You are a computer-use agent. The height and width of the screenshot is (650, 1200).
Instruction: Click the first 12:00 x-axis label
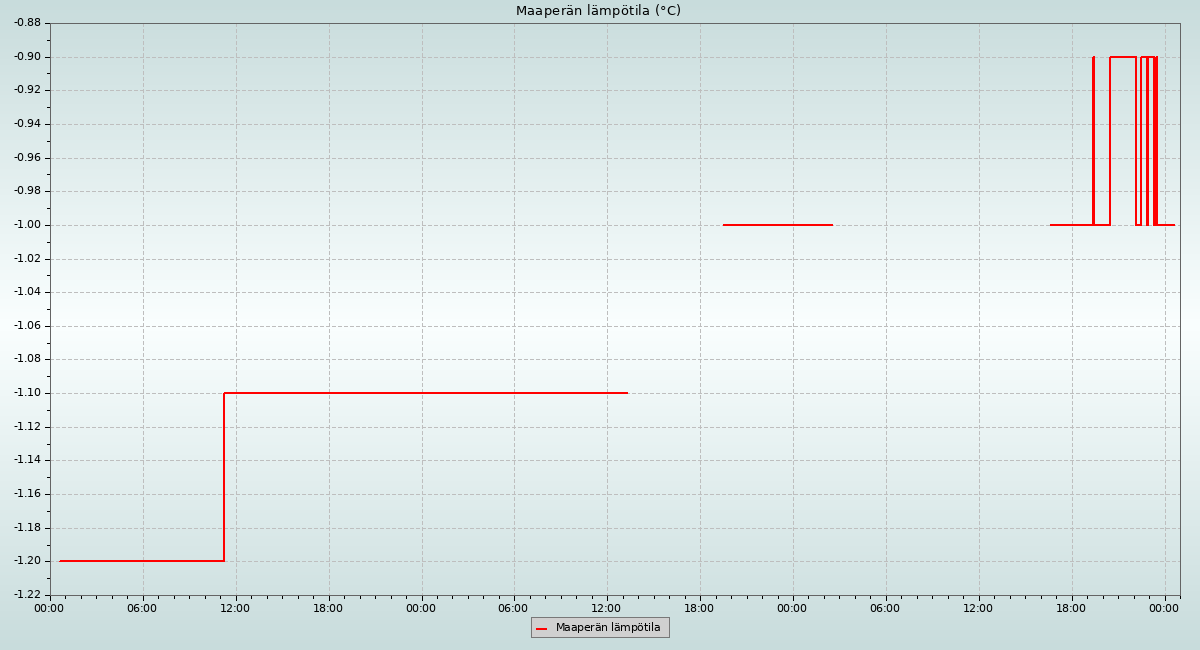[235, 608]
